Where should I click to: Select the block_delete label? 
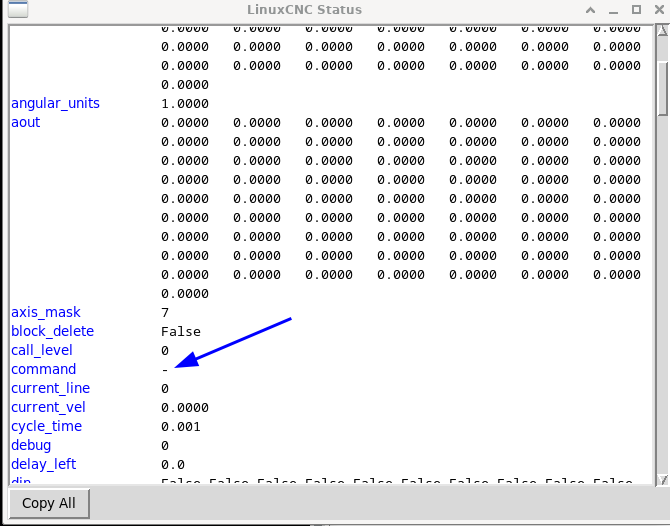53,331
